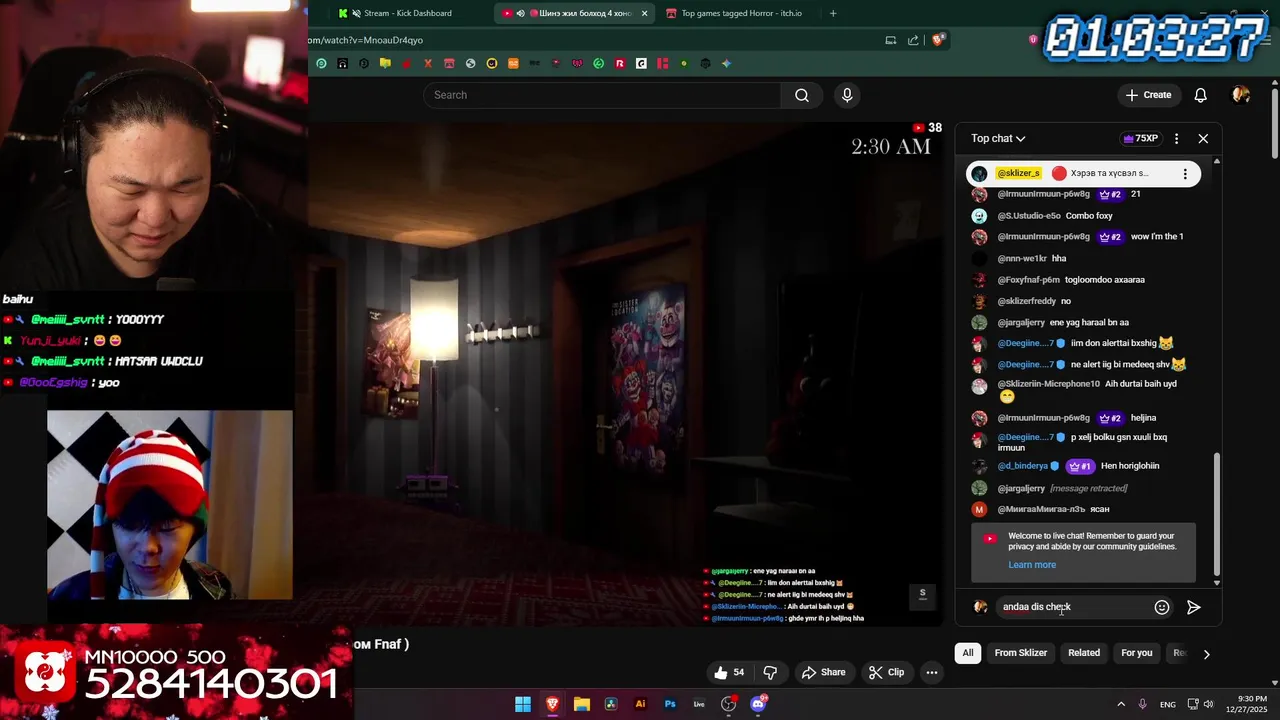Send the chat message
1280x720 pixels.
tap(1194, 607)
